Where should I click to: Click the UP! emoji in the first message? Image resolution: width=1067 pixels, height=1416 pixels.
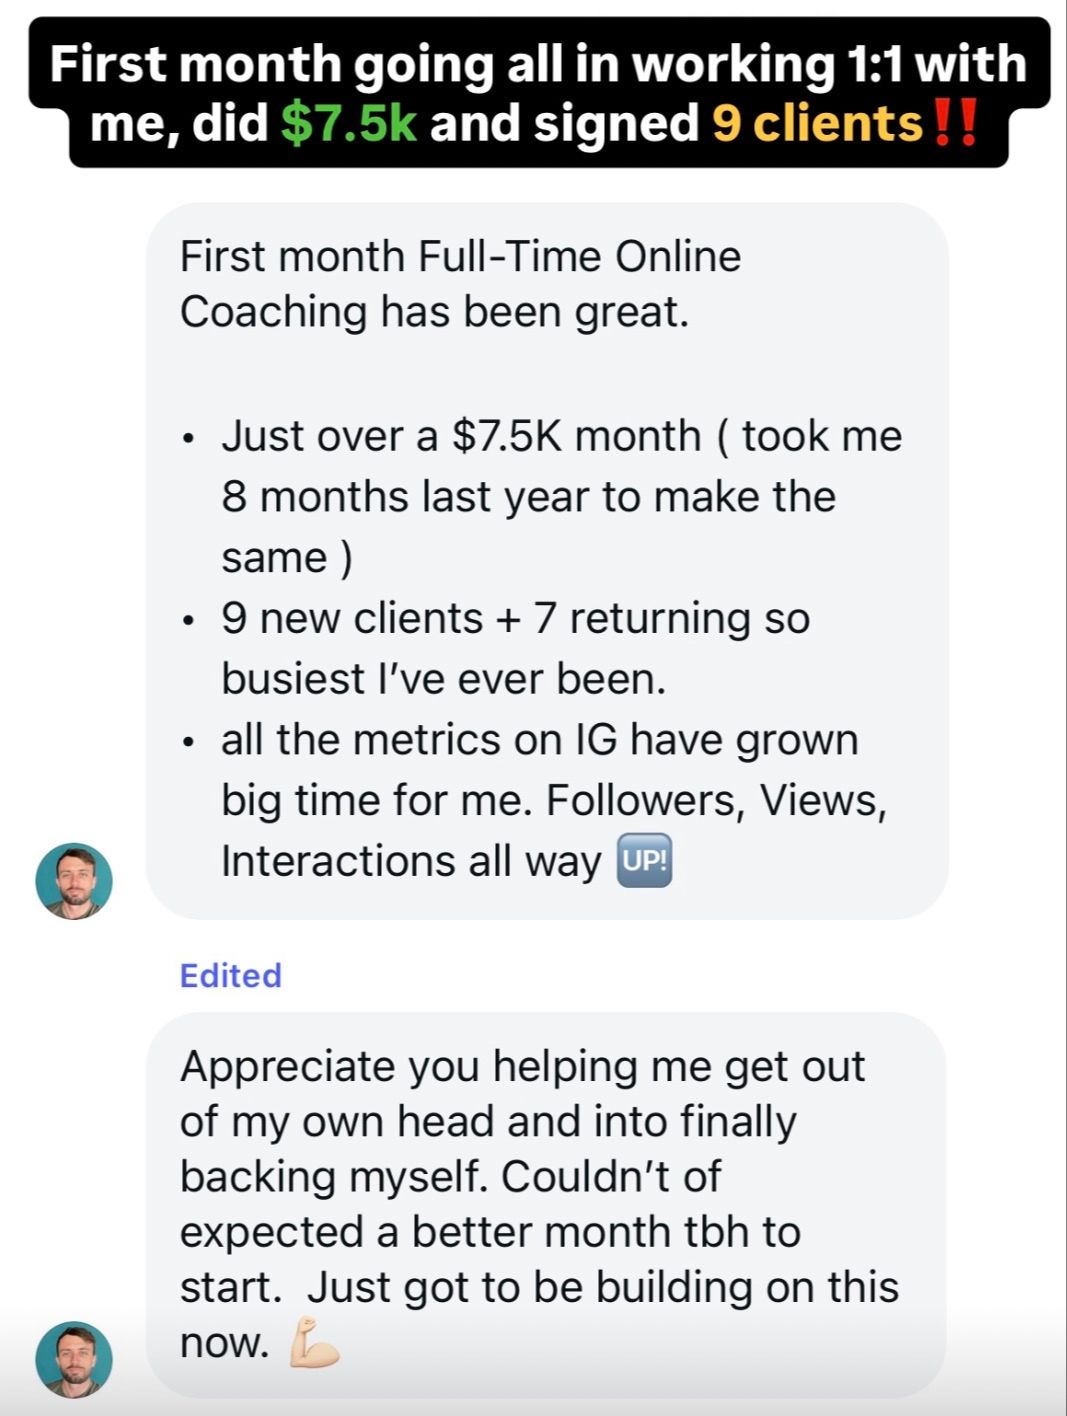645,861
